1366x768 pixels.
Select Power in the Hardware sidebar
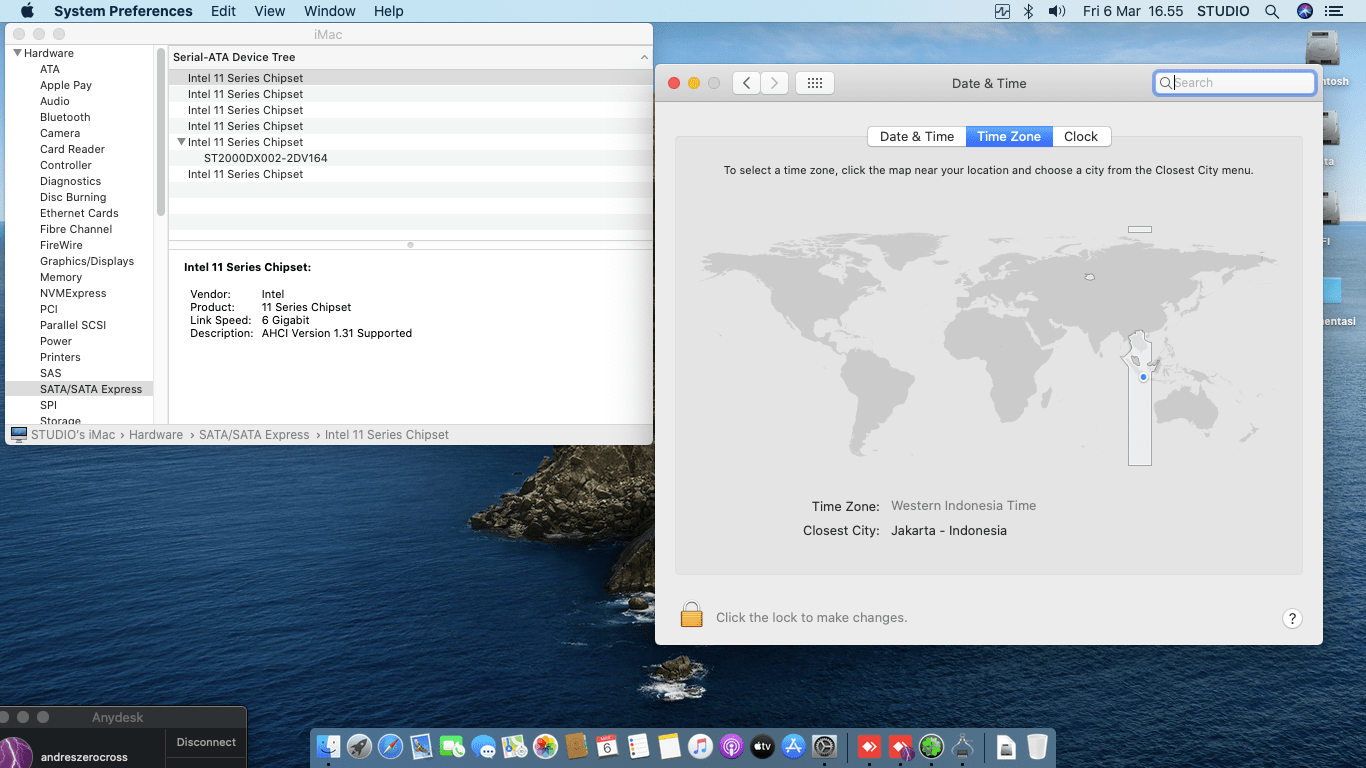56,341
